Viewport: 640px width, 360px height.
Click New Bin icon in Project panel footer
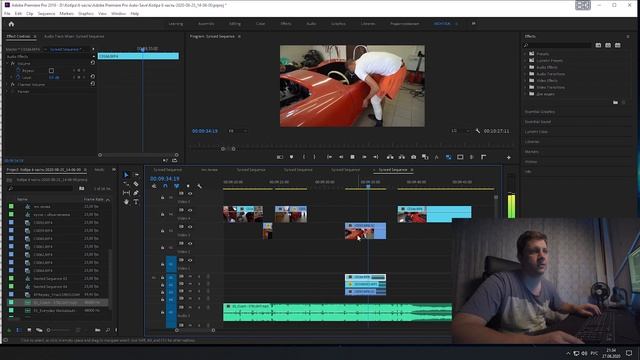[98, 330]
